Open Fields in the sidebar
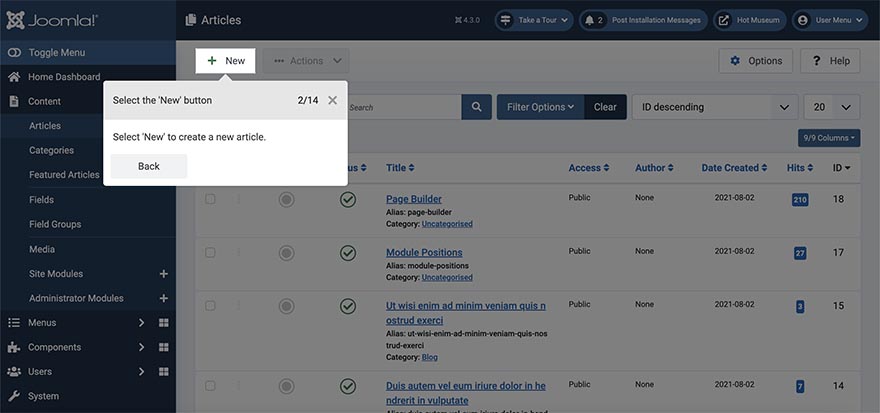 (x=42, y=199)
